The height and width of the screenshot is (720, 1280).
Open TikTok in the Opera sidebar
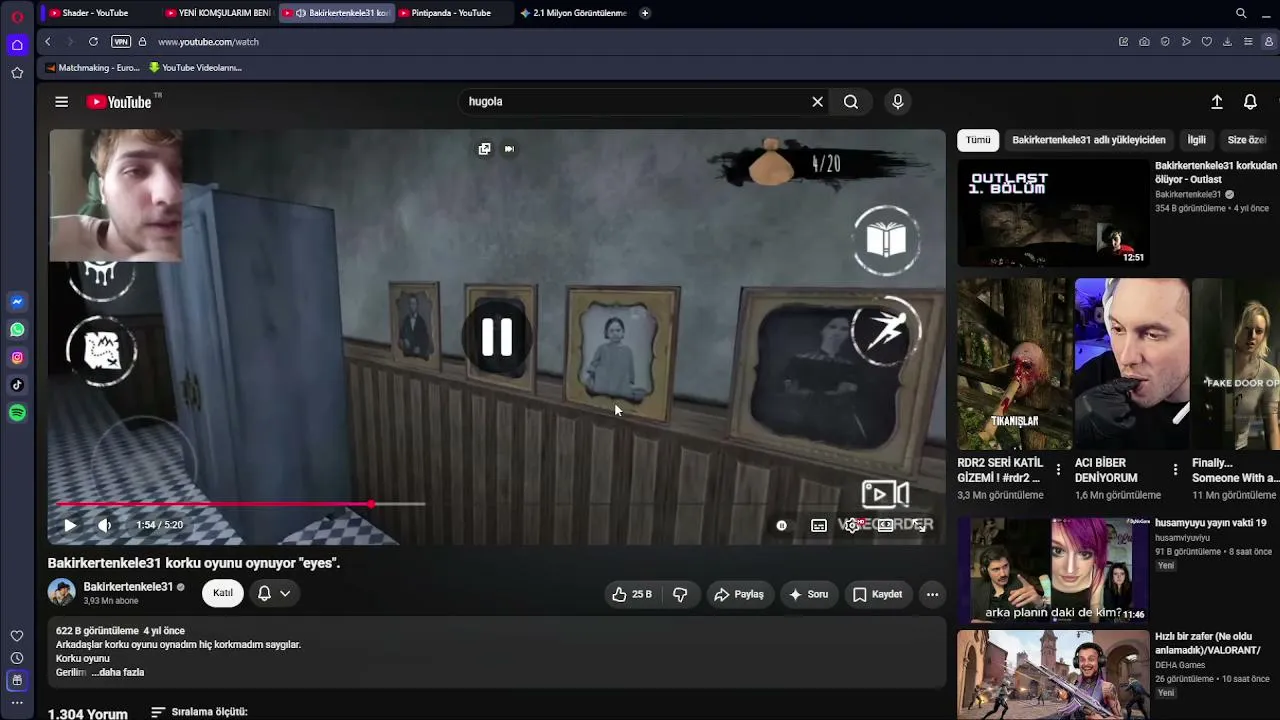(17, 385)
